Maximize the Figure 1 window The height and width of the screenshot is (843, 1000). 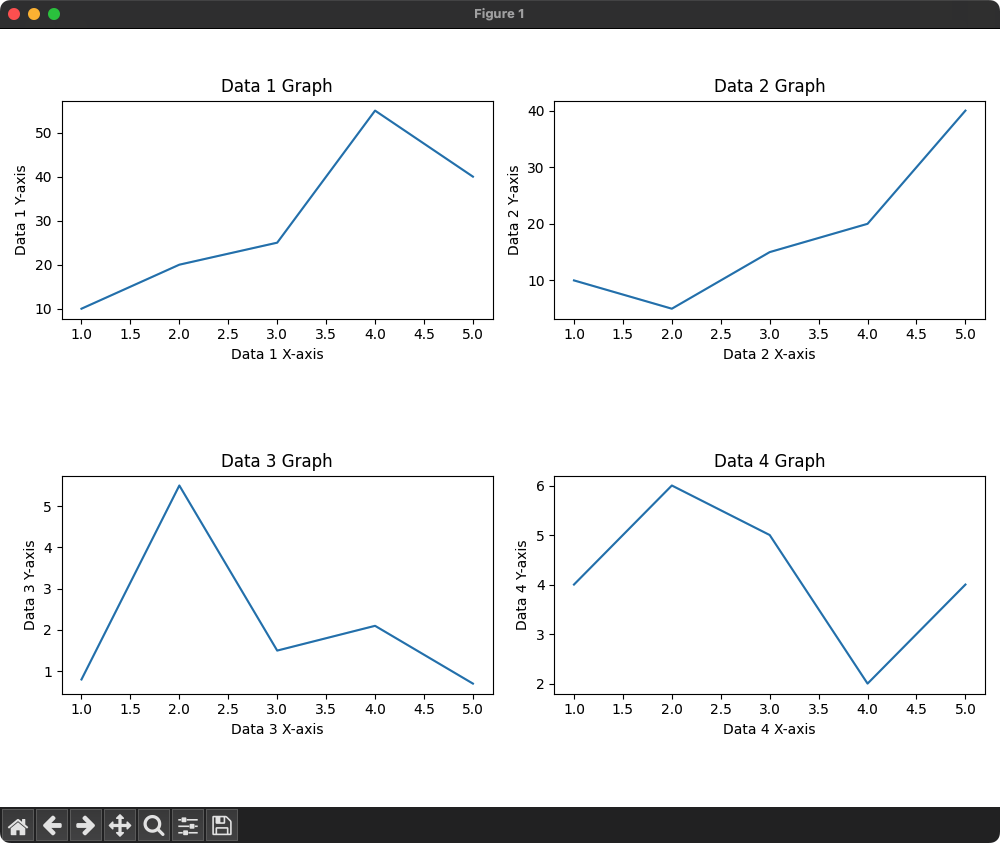(x=54, y=14)
